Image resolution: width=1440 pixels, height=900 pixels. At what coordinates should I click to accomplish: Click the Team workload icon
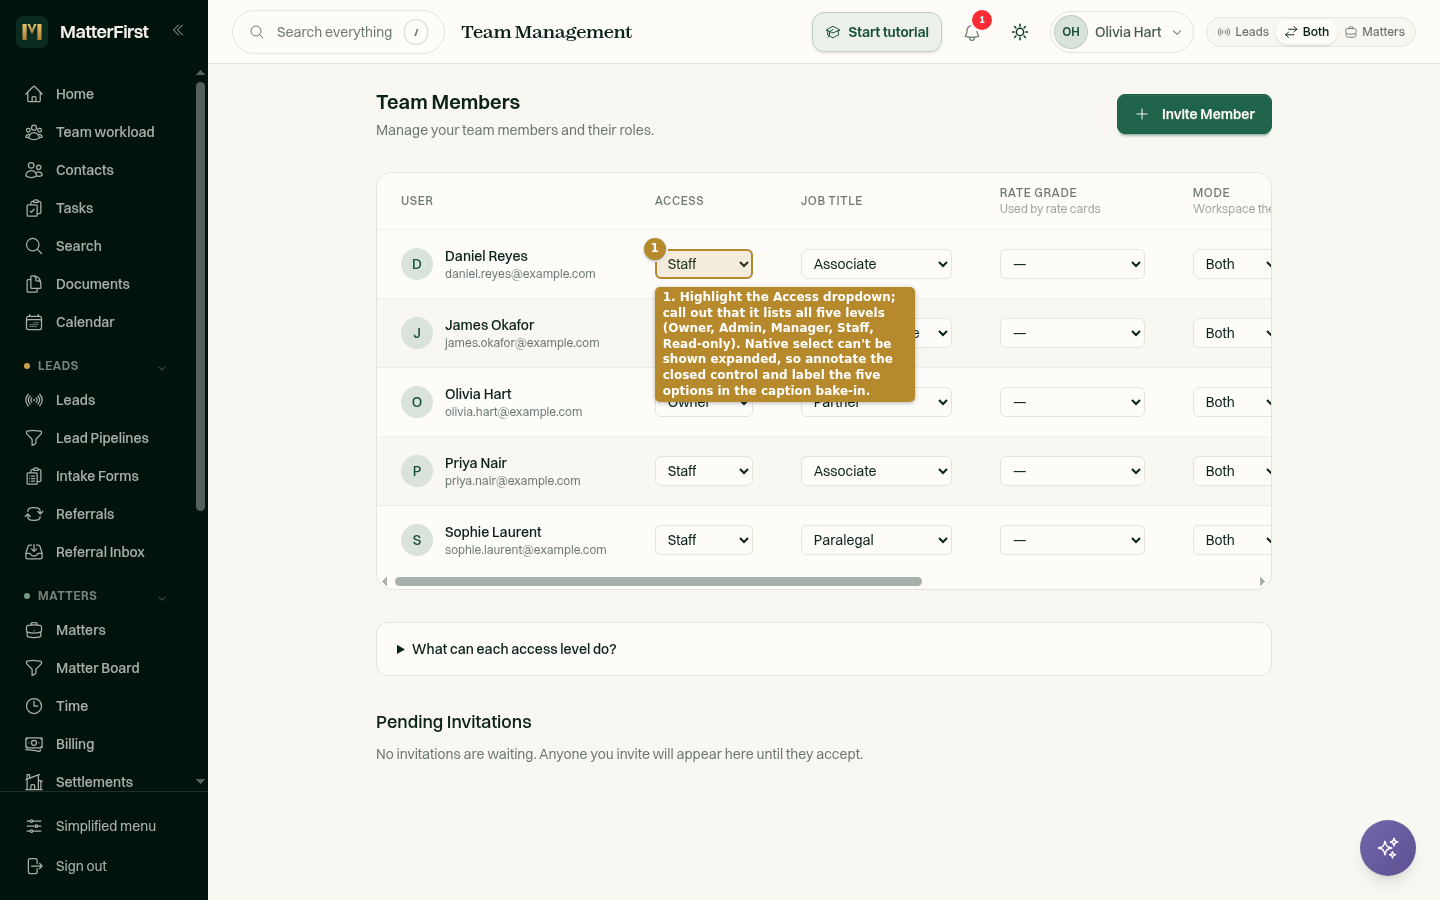[34, 132]
